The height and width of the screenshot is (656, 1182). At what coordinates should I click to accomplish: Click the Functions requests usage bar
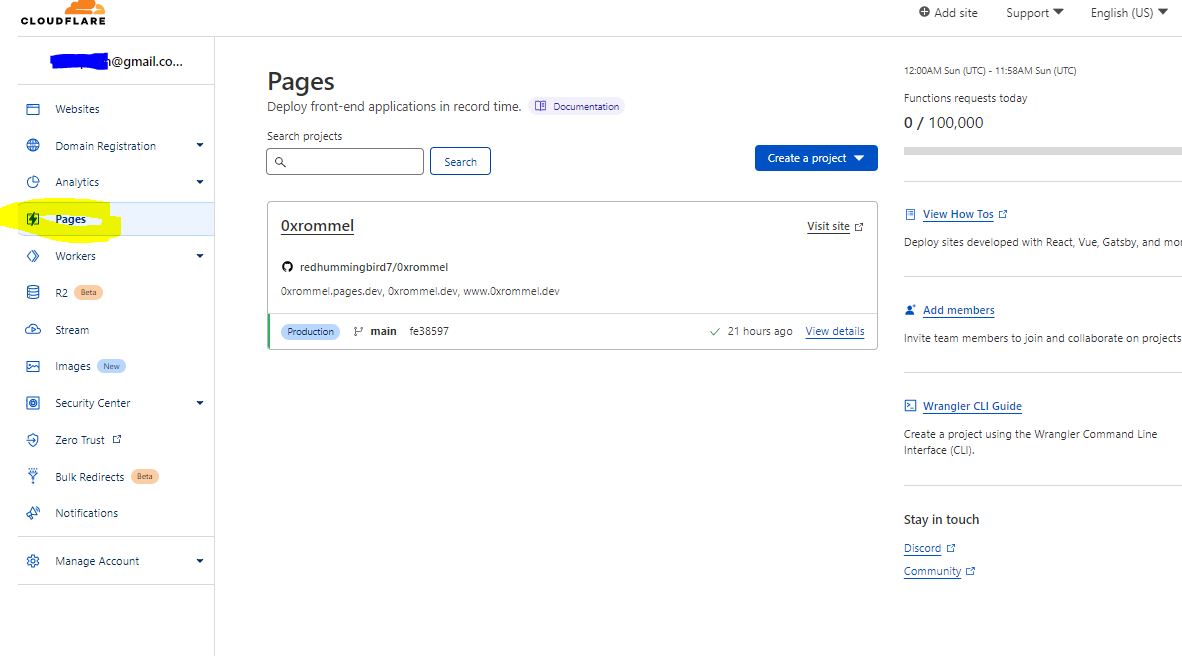coord(1042,151)
